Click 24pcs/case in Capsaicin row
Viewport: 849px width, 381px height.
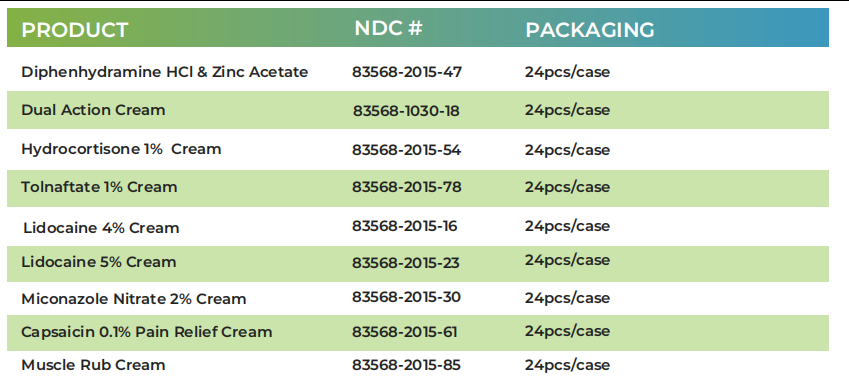click(567, 331)
